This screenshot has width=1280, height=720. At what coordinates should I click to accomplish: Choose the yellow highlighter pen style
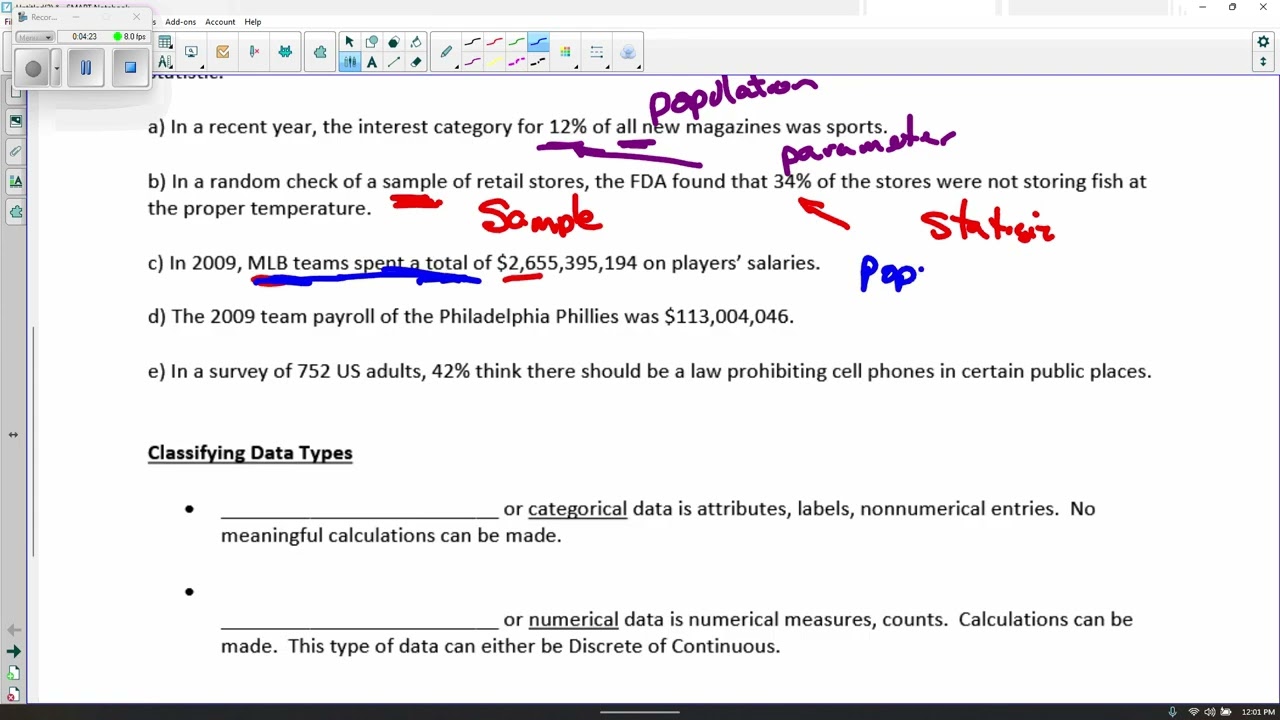(495, 62)
